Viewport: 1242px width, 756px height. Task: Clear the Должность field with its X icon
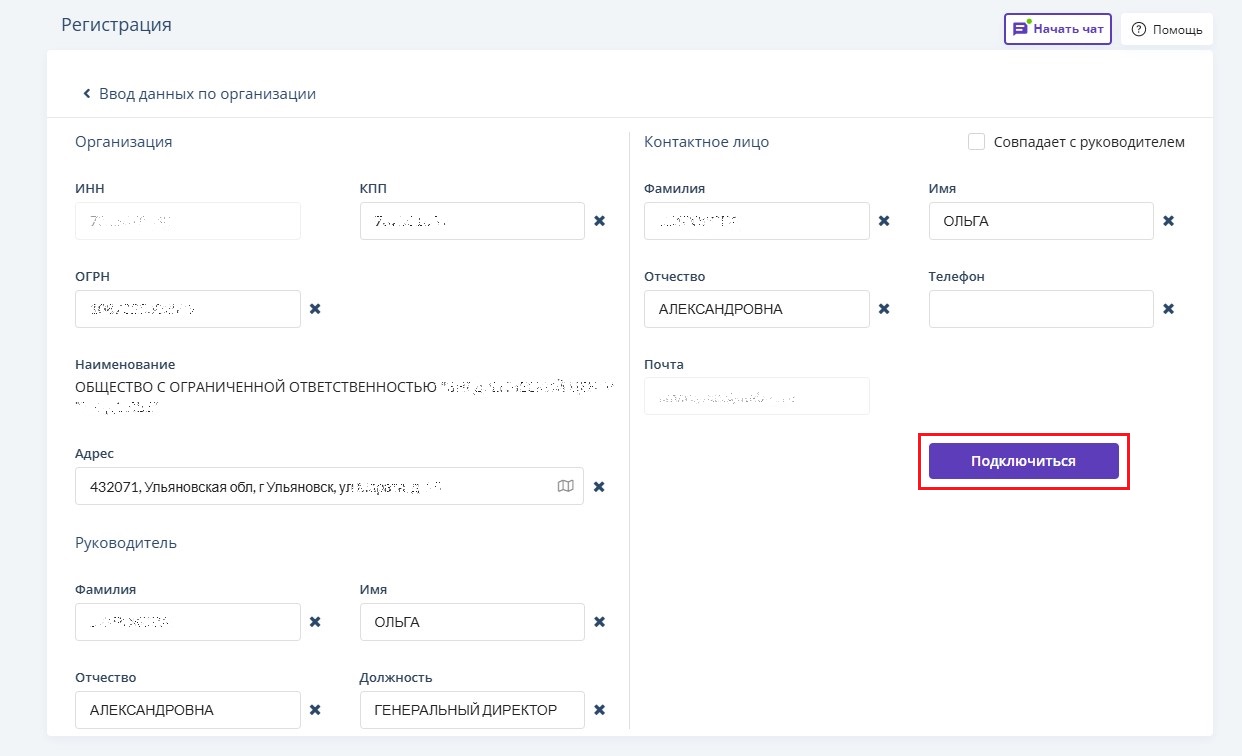pyautogui.click(x=600, y=710)
